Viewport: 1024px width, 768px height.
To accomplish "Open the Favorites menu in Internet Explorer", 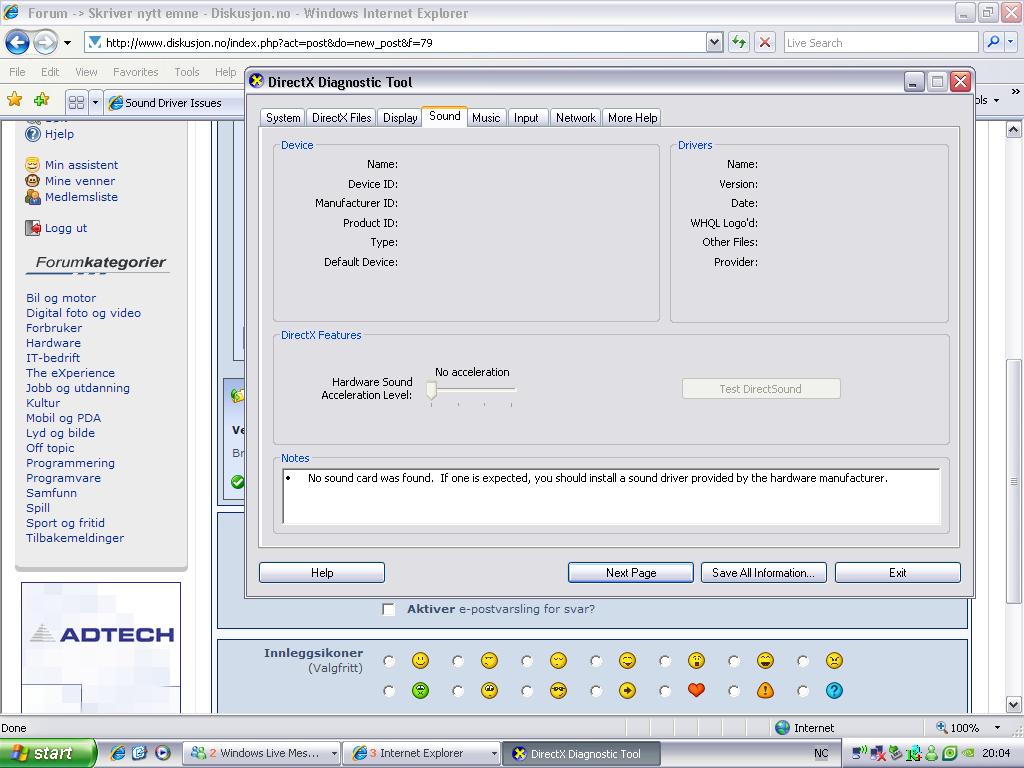I will tap(135, 72).
